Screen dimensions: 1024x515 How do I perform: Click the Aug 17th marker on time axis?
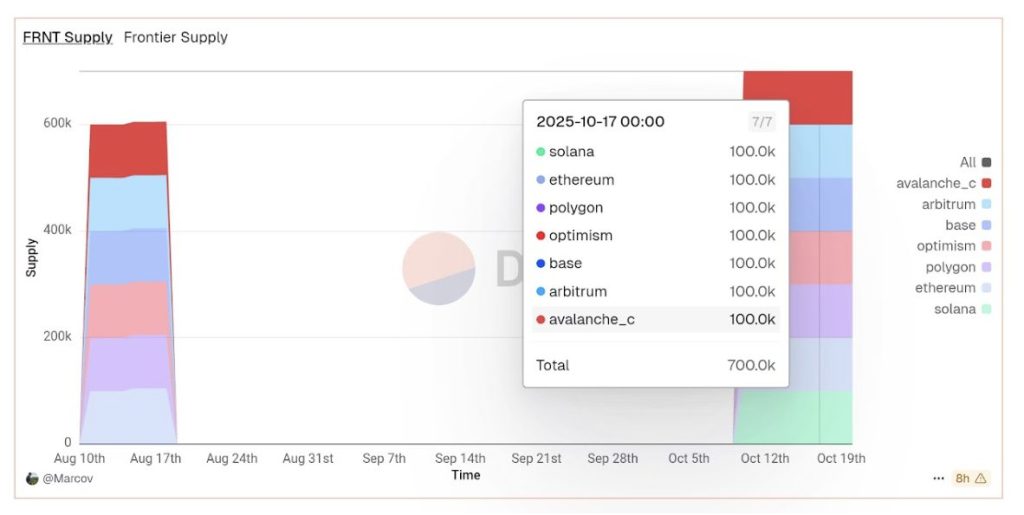click(155, 458)
